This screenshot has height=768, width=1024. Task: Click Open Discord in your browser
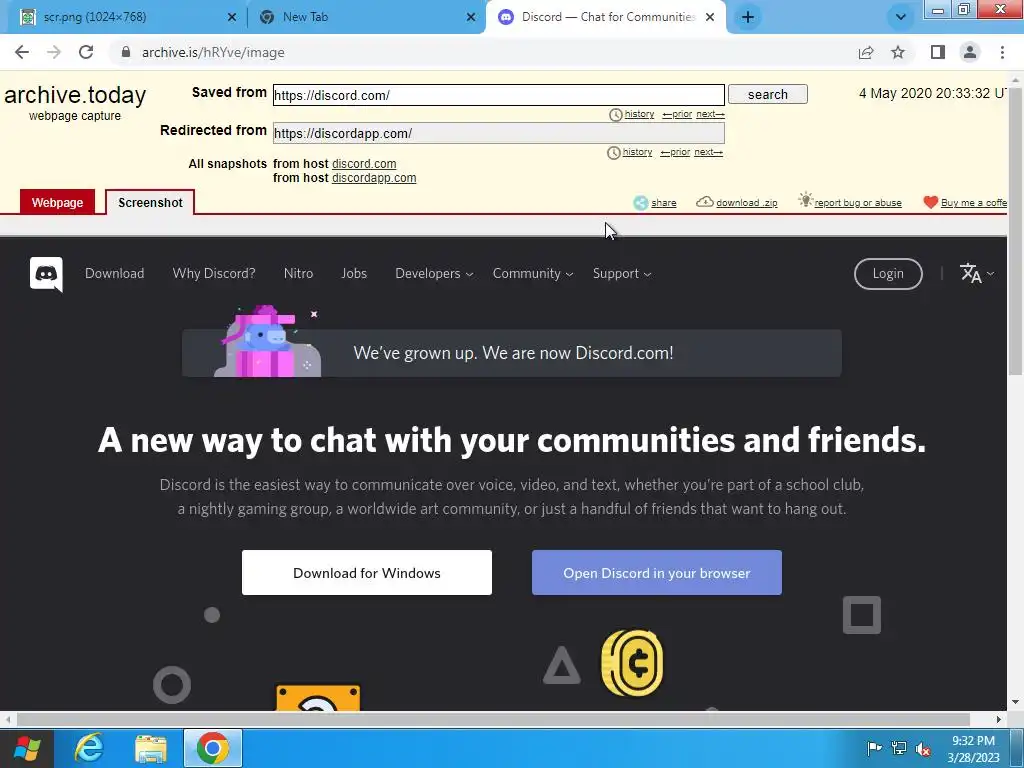(x=656, y=573)
